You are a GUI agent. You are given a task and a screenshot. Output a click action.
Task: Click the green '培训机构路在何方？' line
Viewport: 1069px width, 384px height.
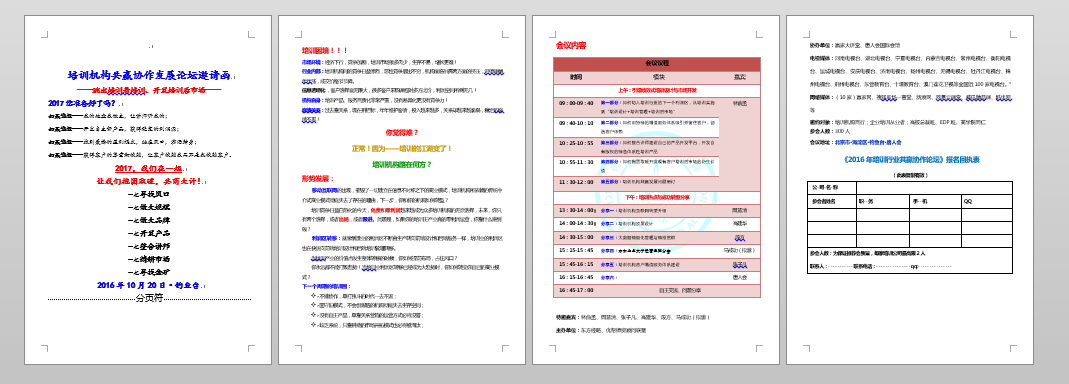point(402,164)
